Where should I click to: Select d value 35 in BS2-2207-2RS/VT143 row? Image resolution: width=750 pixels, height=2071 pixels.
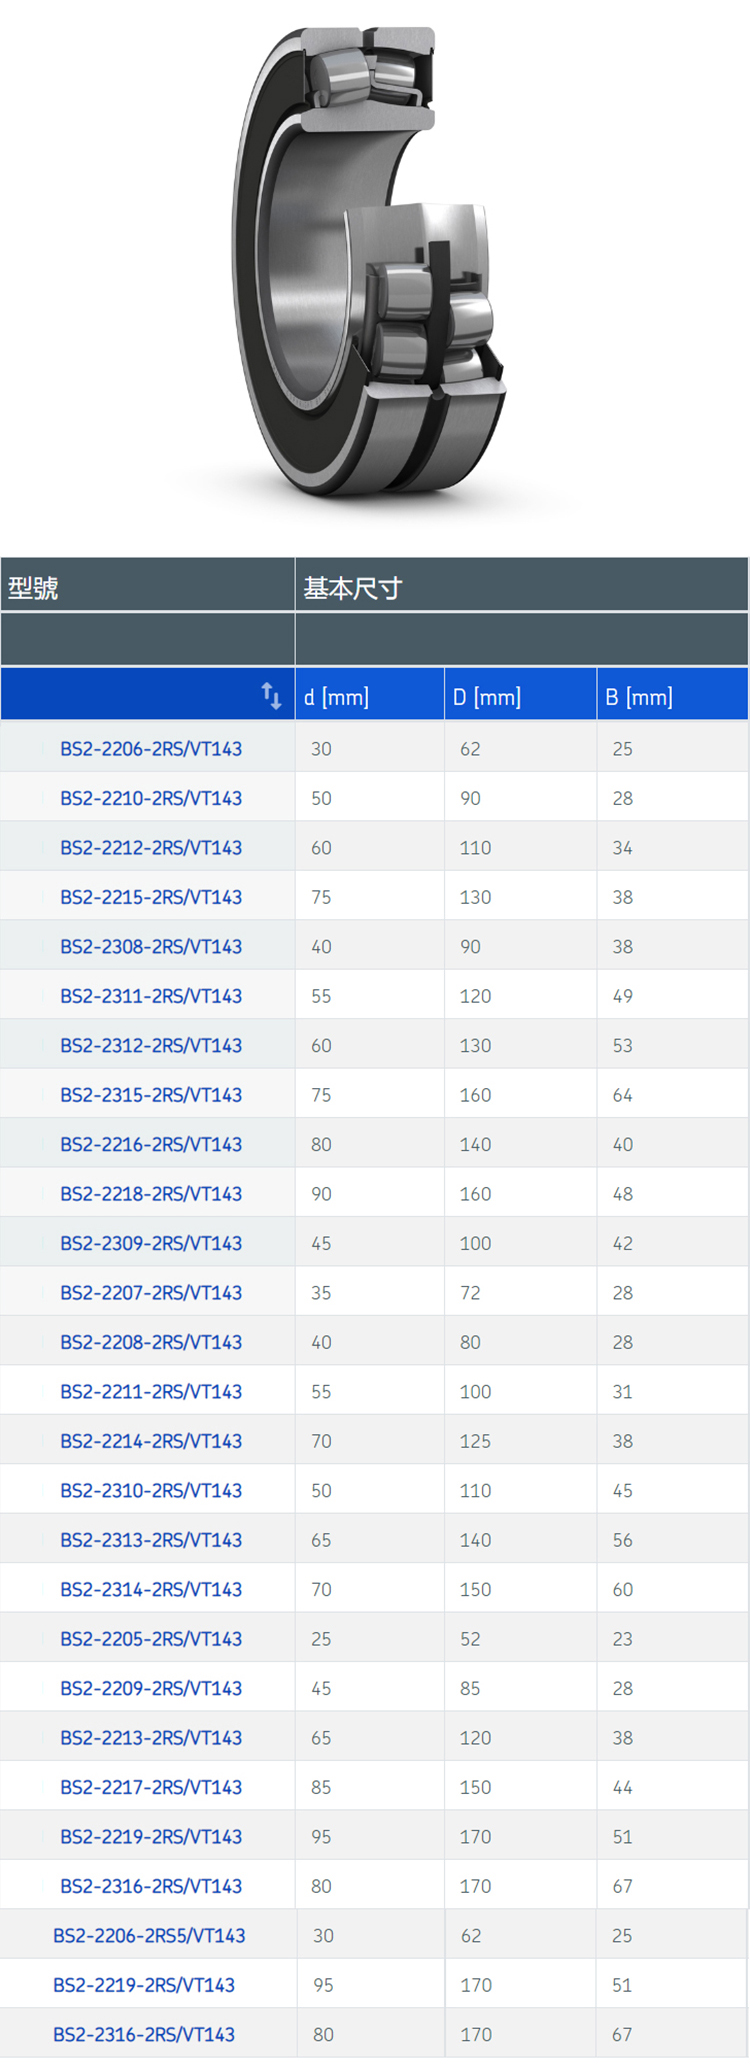tap(321, 1293)
